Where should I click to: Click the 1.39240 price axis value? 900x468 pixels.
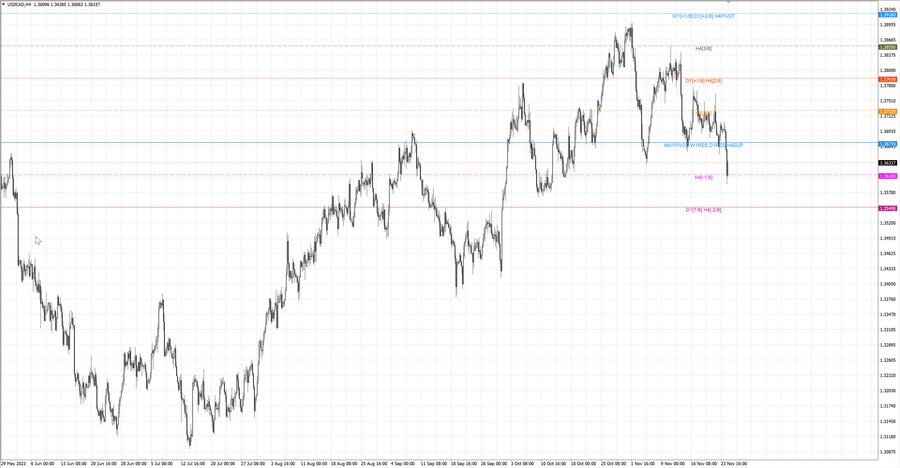888,9
